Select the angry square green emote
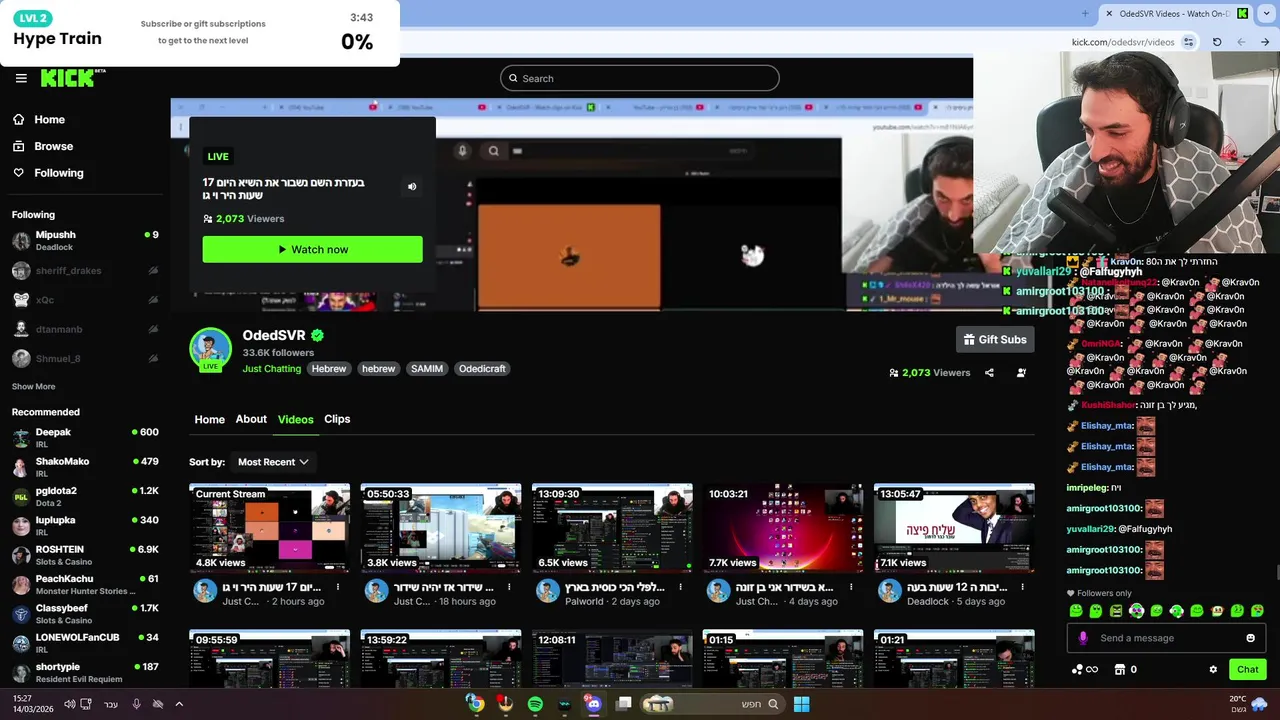This screenshot has height=720, width=1280. click(x=1116, y=611)
